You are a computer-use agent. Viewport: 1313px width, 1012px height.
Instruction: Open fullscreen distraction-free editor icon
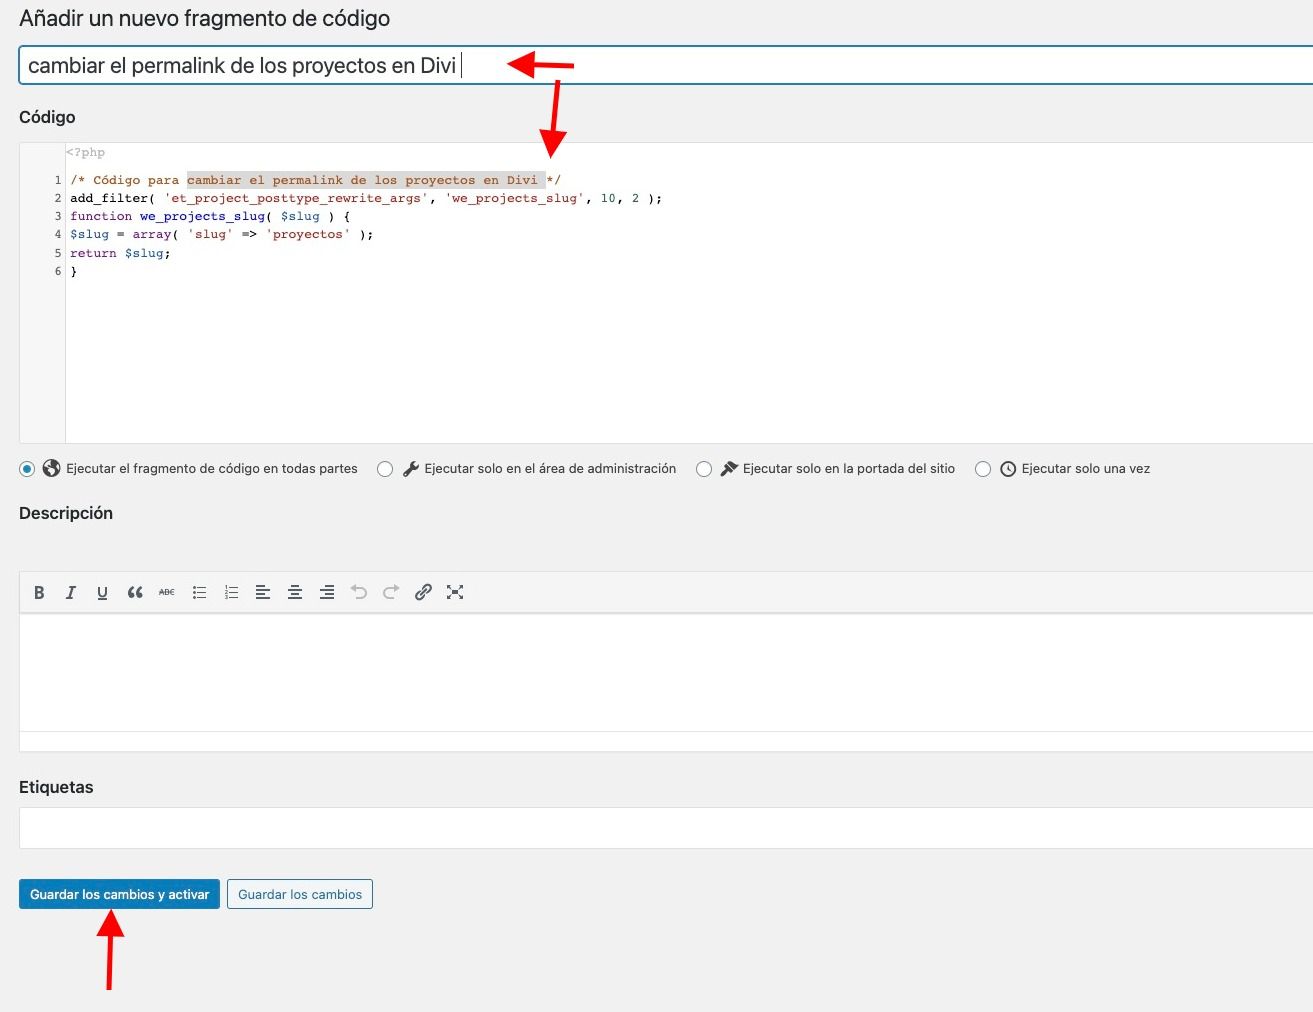click(455, 592)
